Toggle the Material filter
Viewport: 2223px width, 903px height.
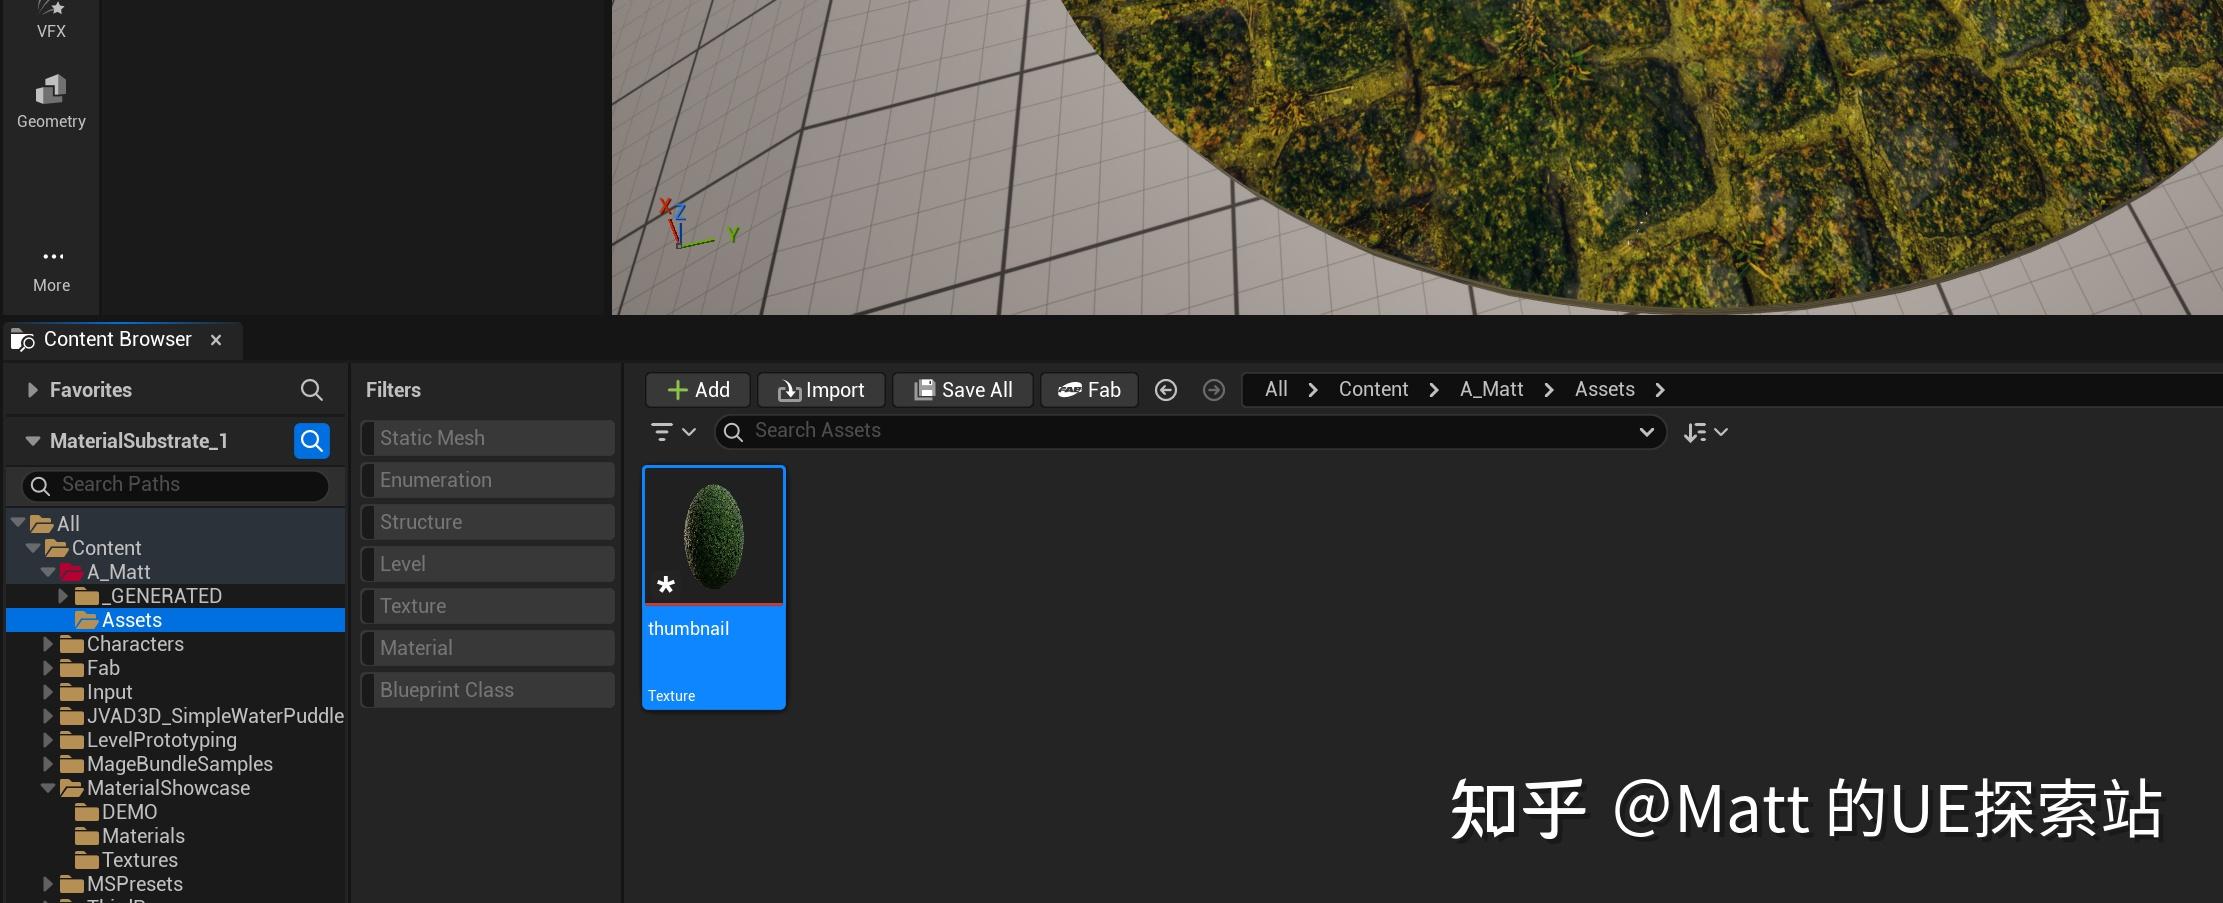click(x=487, y=647)
